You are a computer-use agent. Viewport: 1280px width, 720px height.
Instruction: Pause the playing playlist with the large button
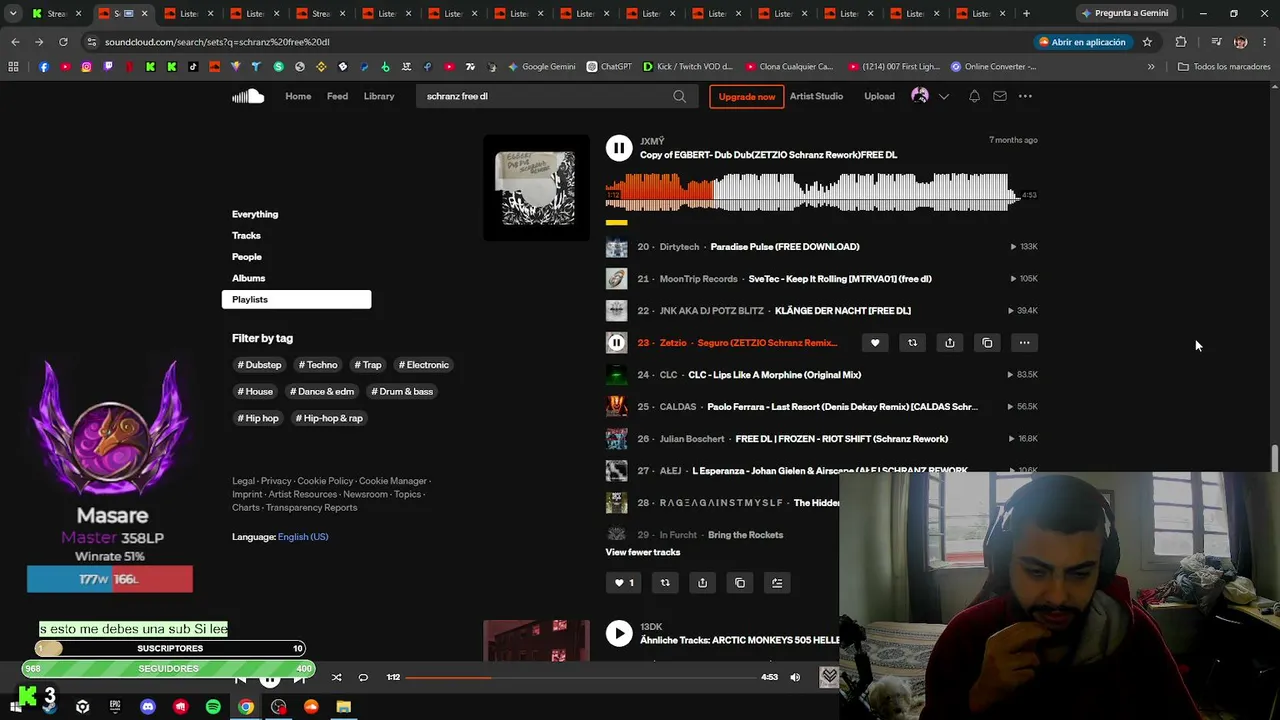point(619,149)
